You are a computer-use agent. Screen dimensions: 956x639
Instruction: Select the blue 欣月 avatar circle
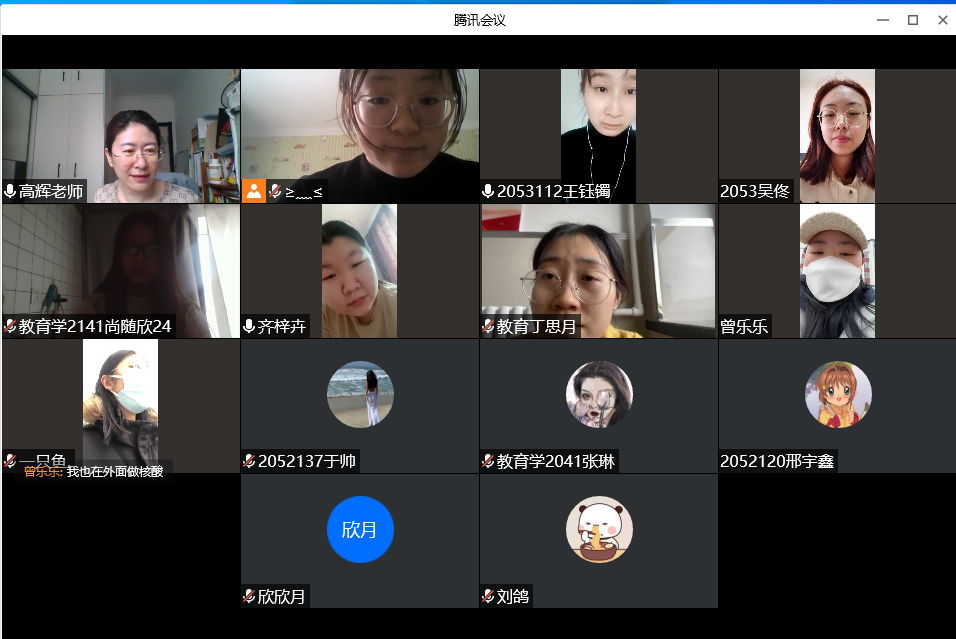360,529
